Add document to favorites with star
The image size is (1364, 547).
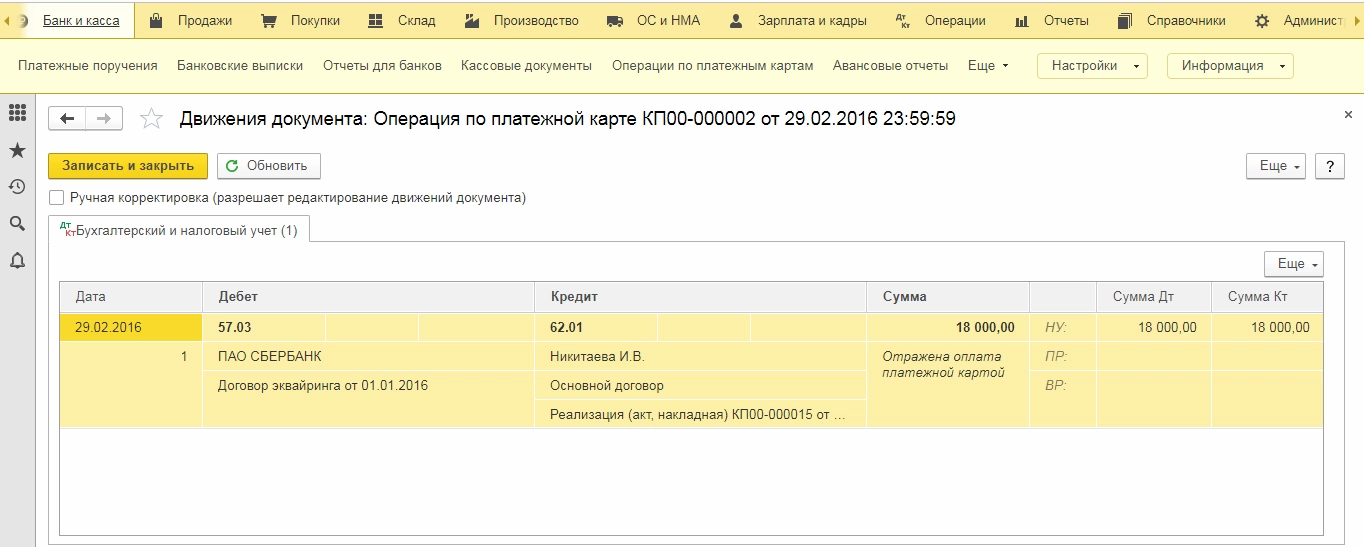(x=151, y=119)
